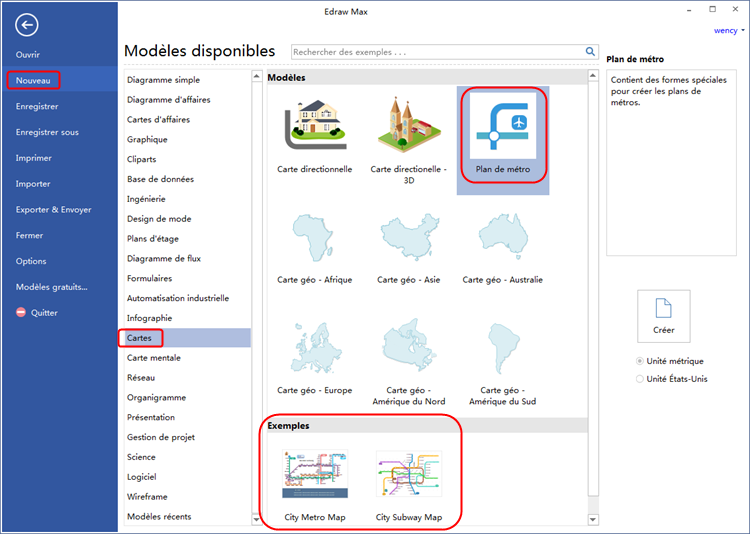The image size is (750, 534).
Task: Click the red Quitter icon
Action: coord(21,312)
